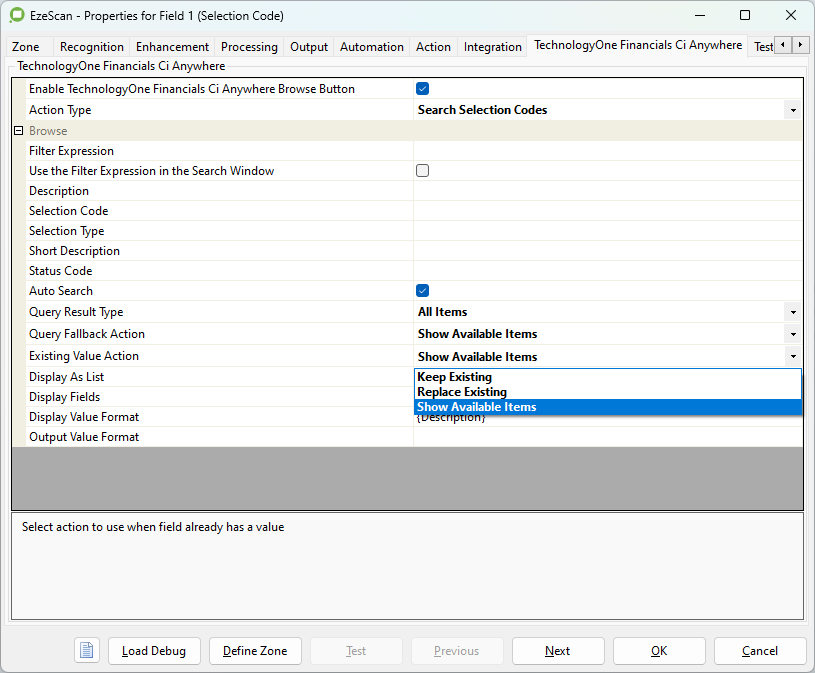Switch to the Recognition tab
Image resolution: width=815 pixels, height=673 pixels.
92,47
